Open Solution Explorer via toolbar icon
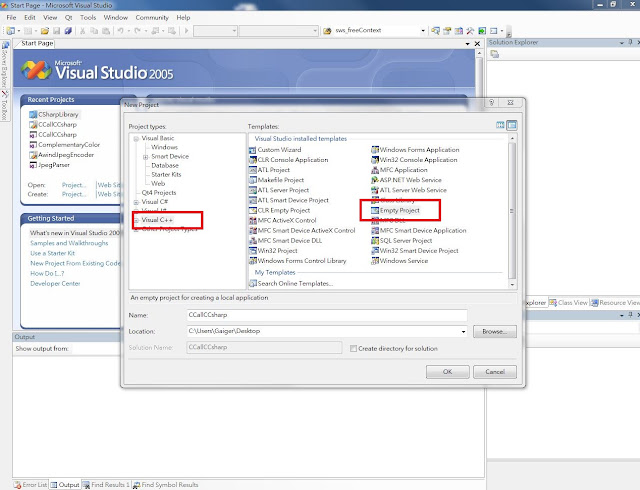Screen dimensions: 640x490 click(x=436, y=31)
